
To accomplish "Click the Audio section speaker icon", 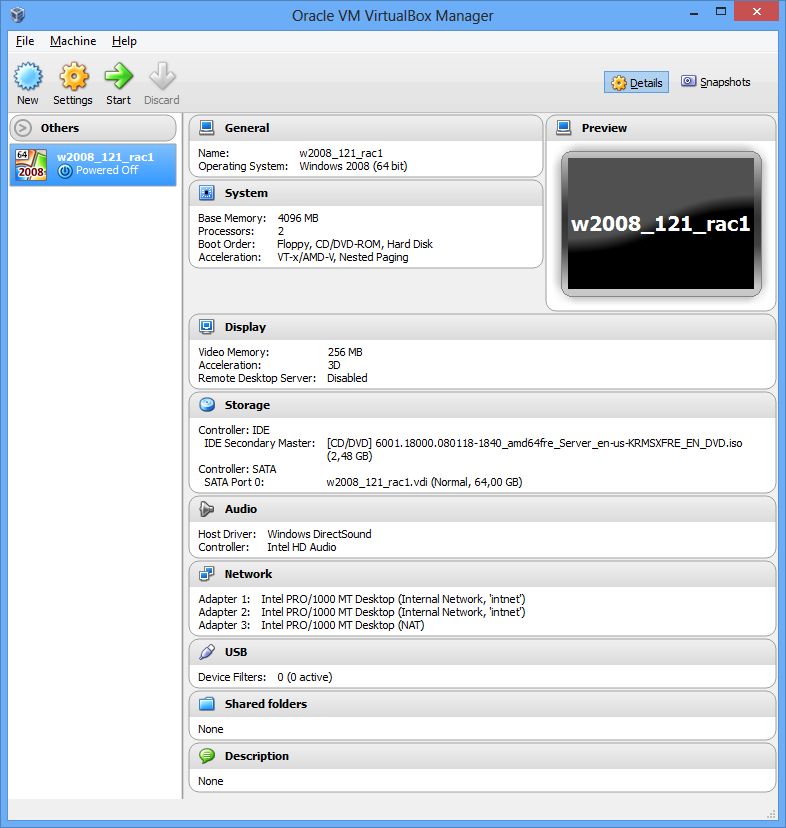I will coord(207,509).
